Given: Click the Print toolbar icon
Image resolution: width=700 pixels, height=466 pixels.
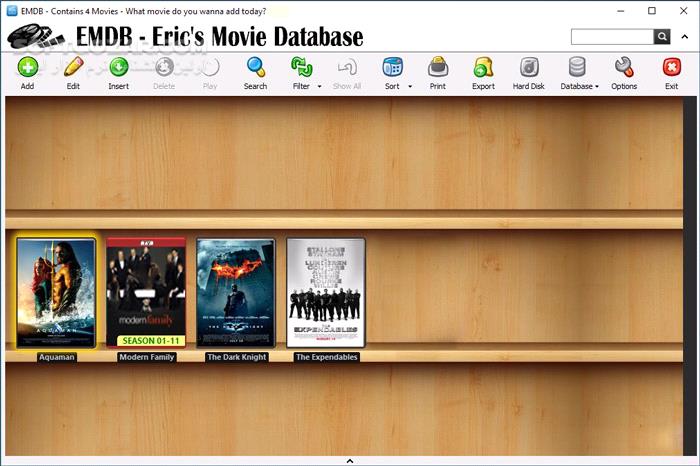Looking at the screenshot, I should 437,68.
